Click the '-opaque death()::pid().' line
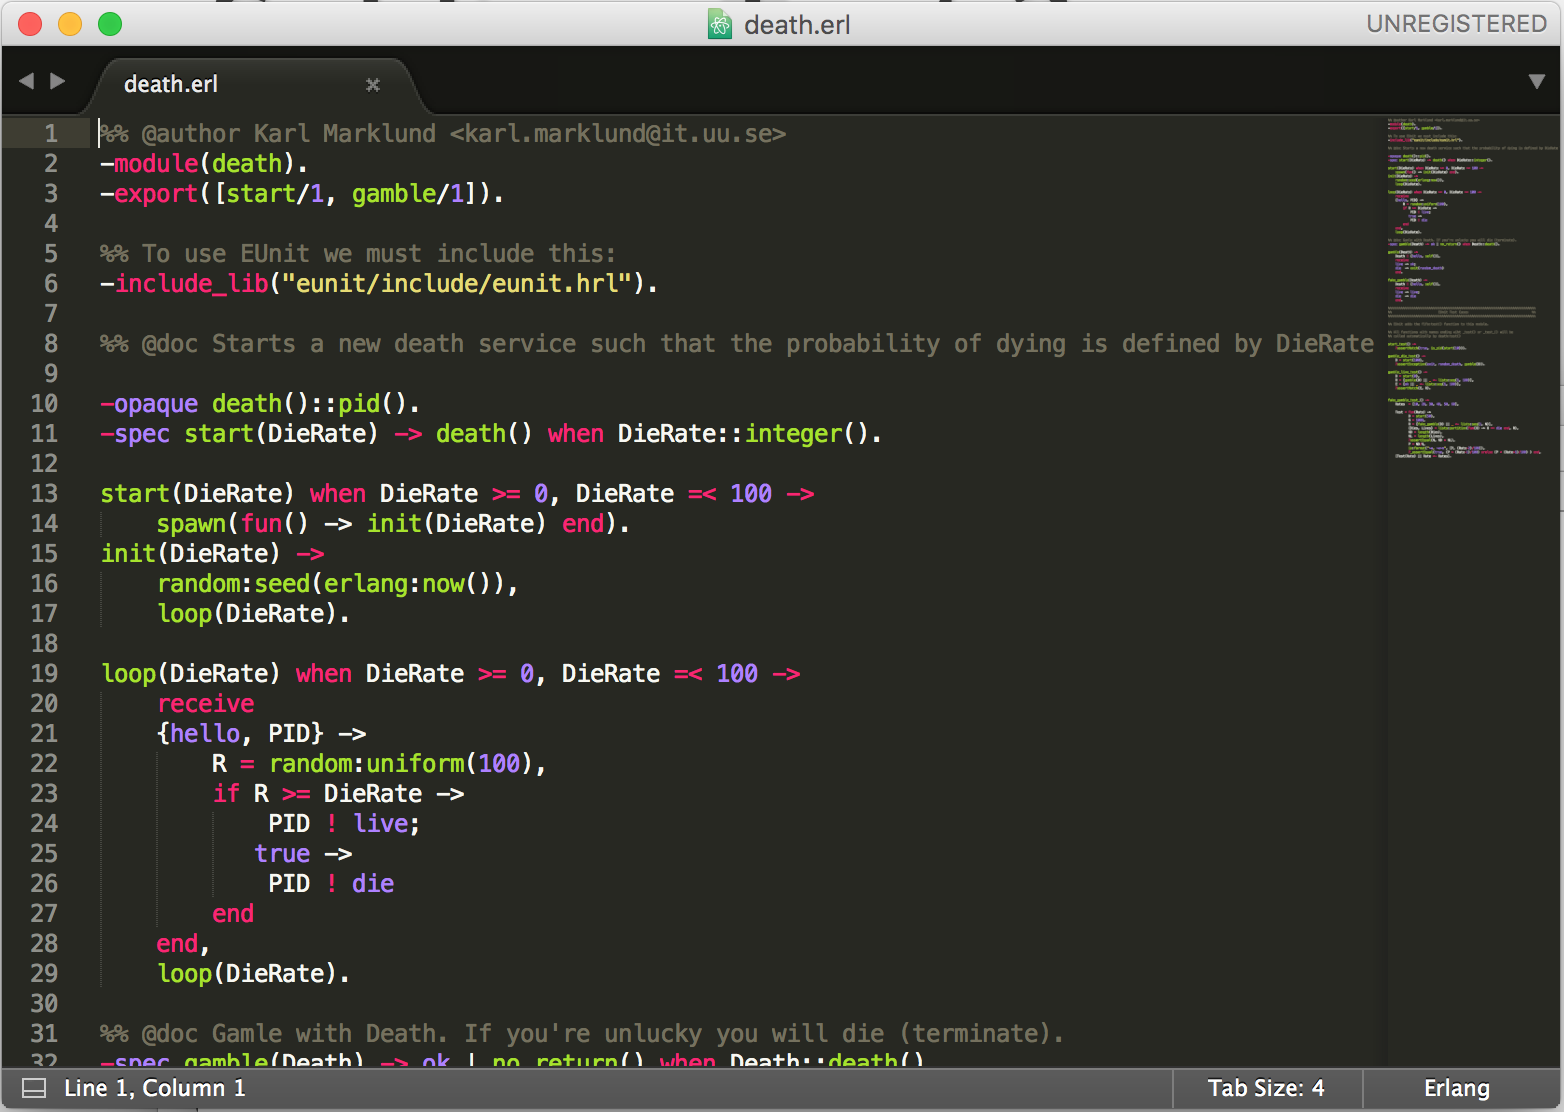The width and height of the screenshot is (1564, 1112). click(x=260, y=404)
